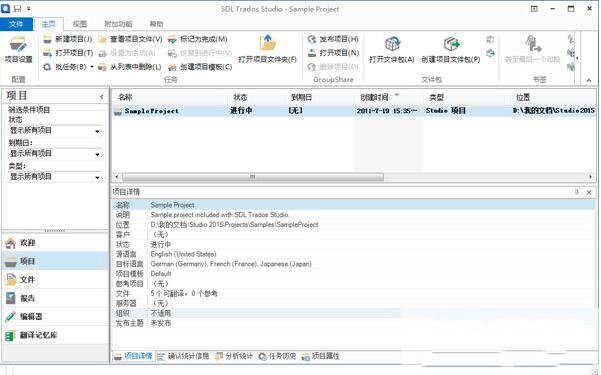Close the 项目详情 panel

[x=589, y=192]
